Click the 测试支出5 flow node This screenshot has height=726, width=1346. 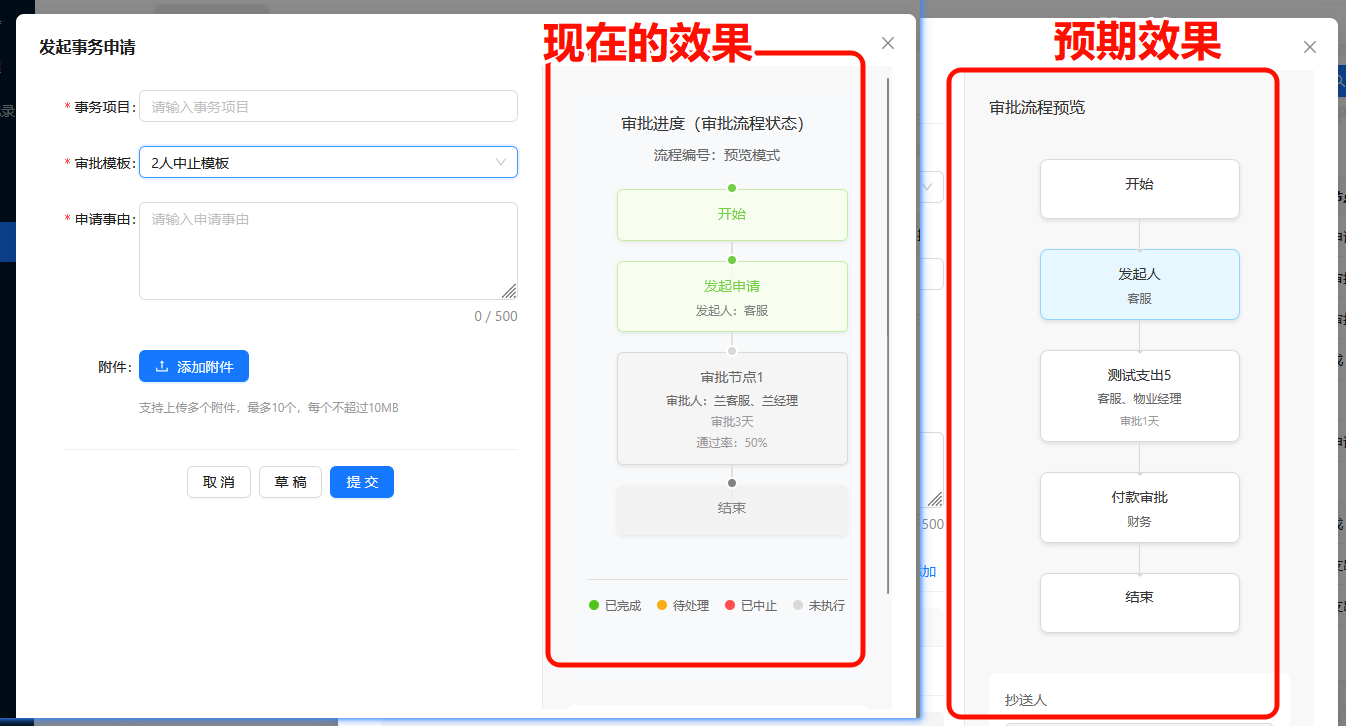pos(1139,395)
